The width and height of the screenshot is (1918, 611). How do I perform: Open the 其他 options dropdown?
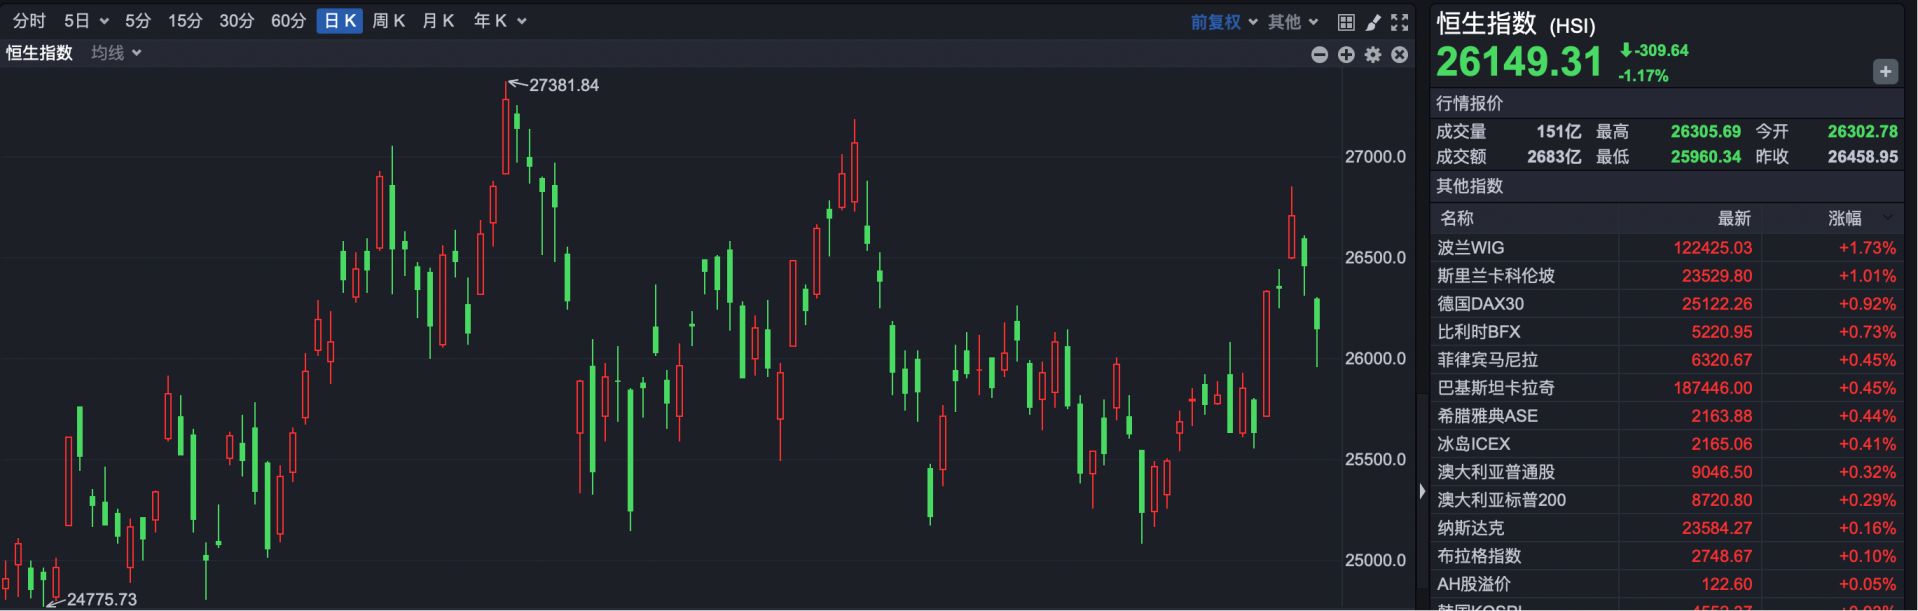pos(1293,22)
